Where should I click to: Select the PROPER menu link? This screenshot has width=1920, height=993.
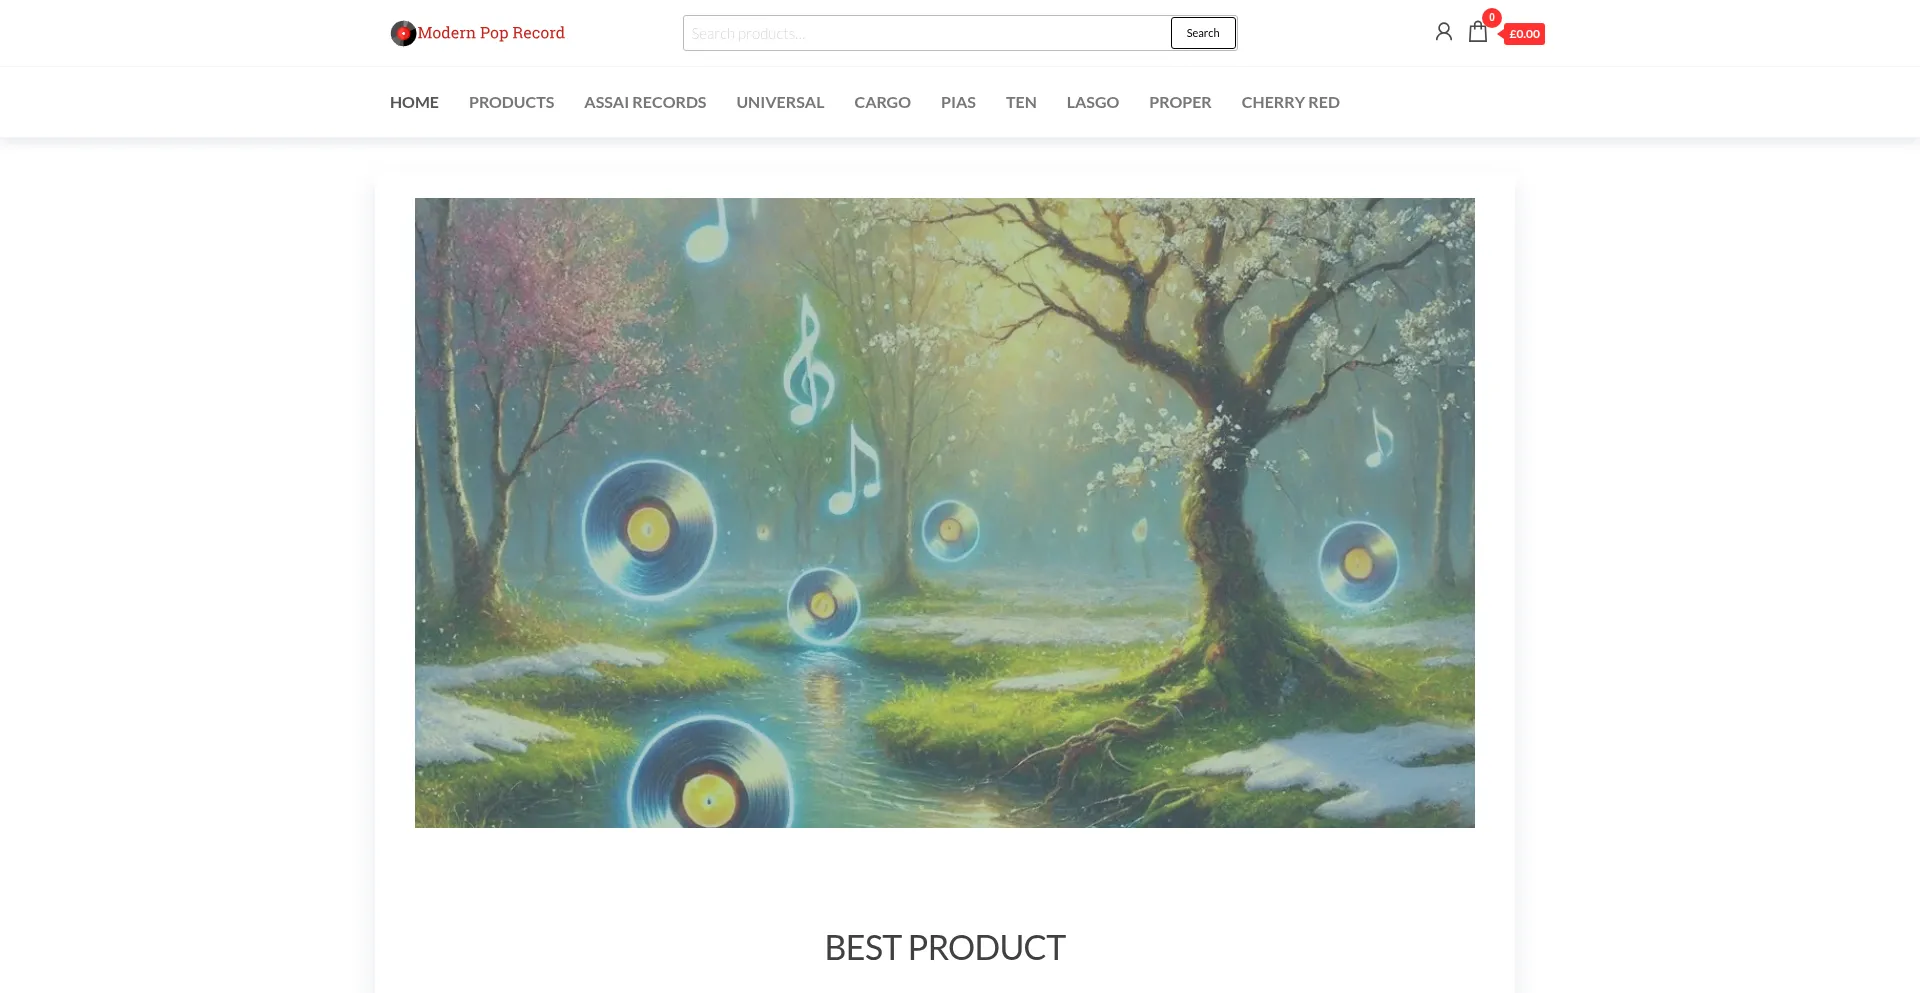(x=1180, y=102)
